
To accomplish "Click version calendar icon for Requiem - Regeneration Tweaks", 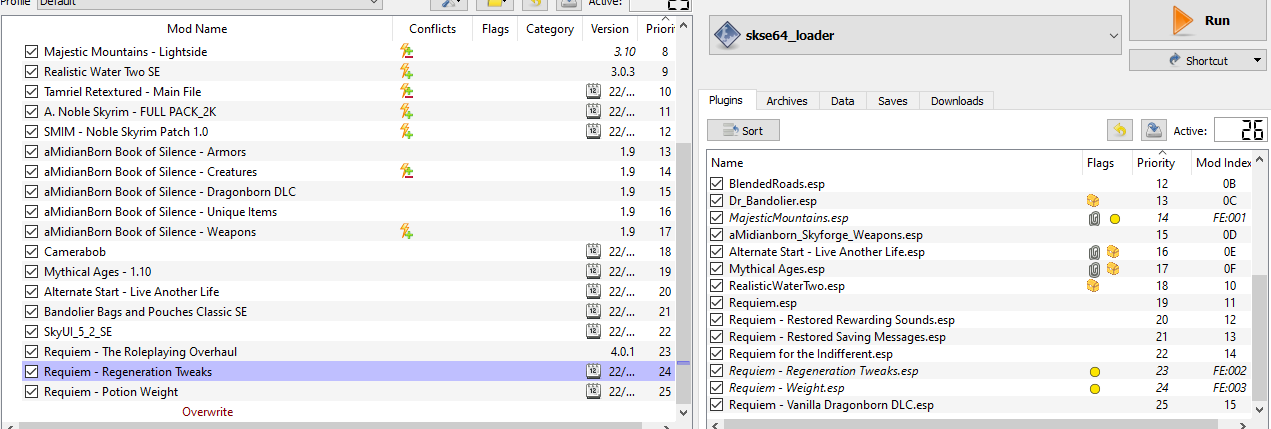I will pyautogui.click(x=592, y=371).
